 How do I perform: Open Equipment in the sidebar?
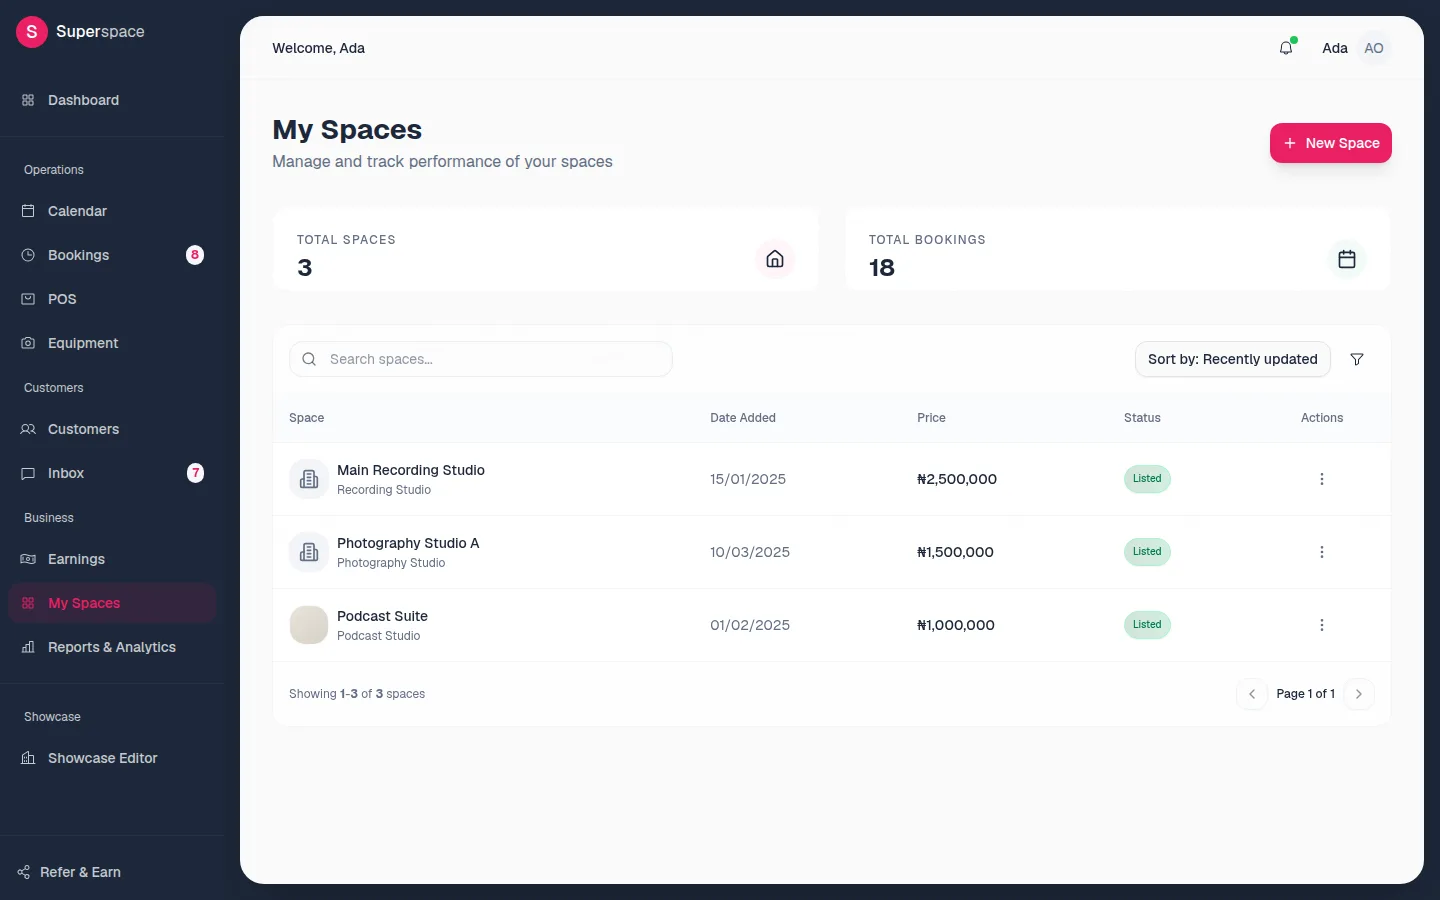coord(112,343)
